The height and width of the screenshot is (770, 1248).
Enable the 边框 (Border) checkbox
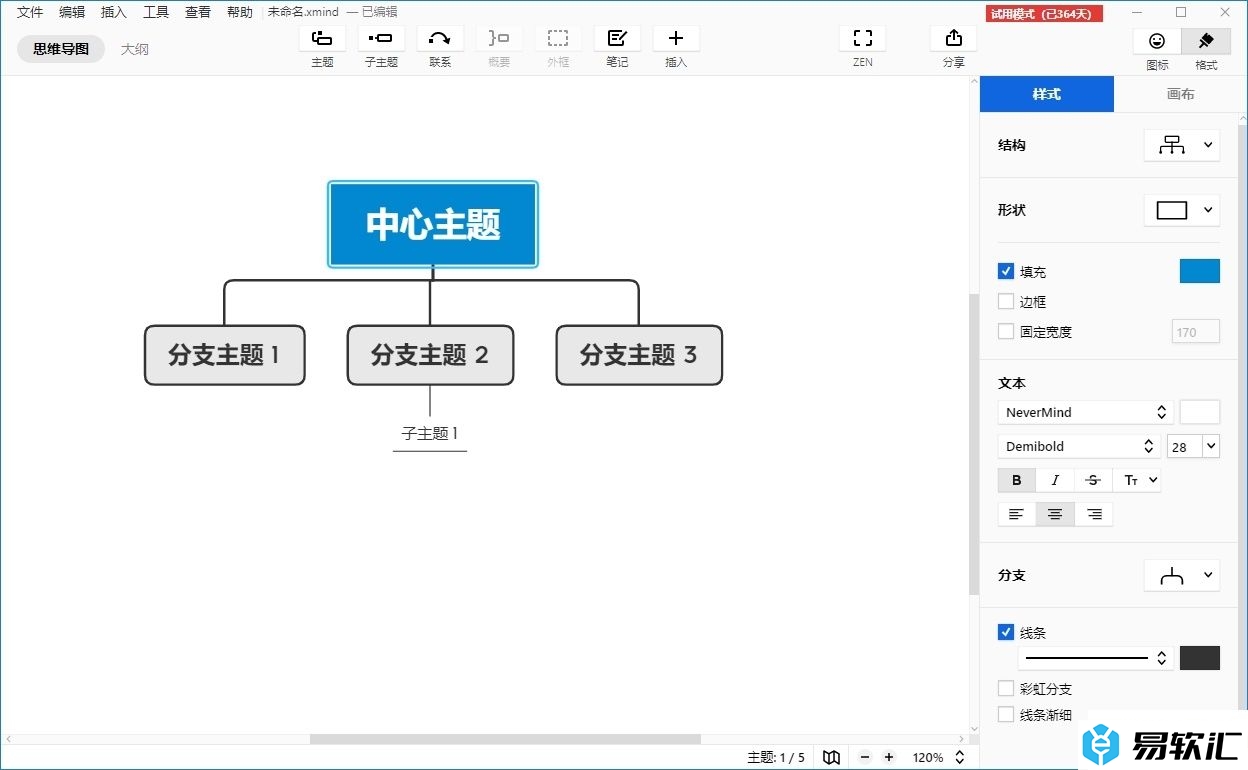[1006, 301]
